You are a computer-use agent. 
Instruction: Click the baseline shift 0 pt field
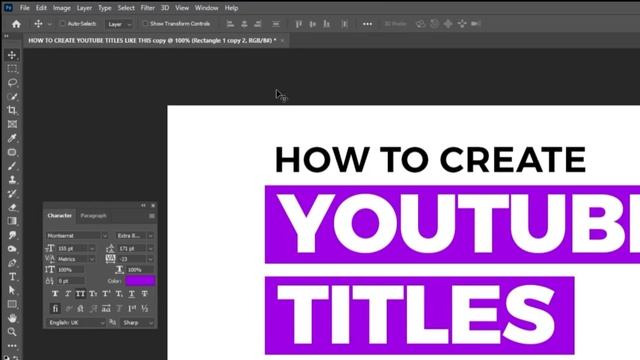pyautogui.click(x=71, y=281)
